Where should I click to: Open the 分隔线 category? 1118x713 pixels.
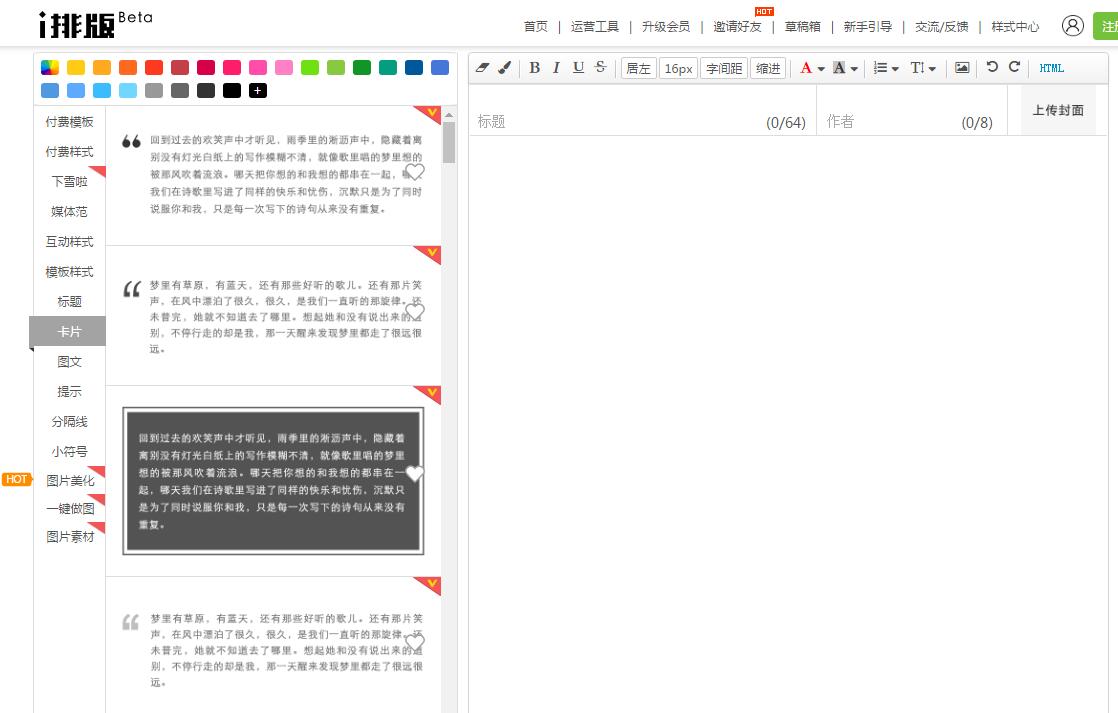tap(69, 421)
